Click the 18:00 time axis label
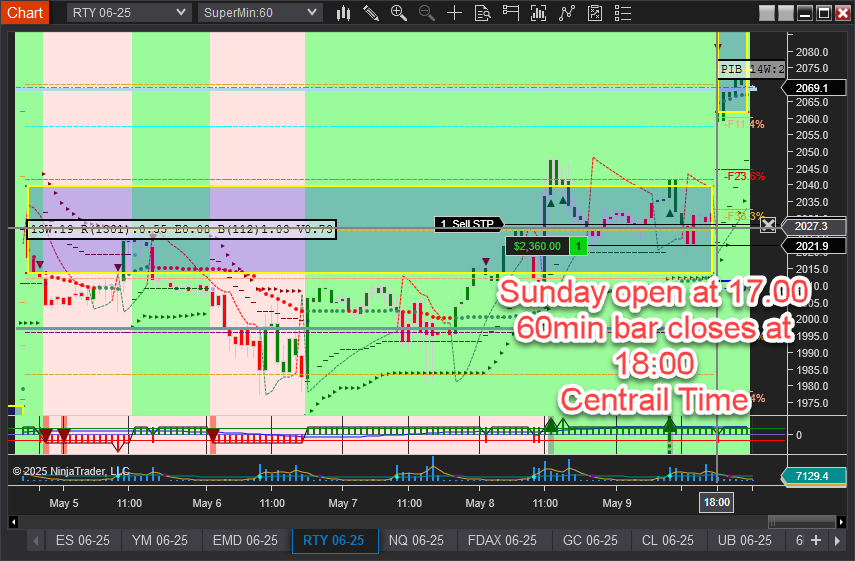The image size is (855, 561). pos(716,502)
